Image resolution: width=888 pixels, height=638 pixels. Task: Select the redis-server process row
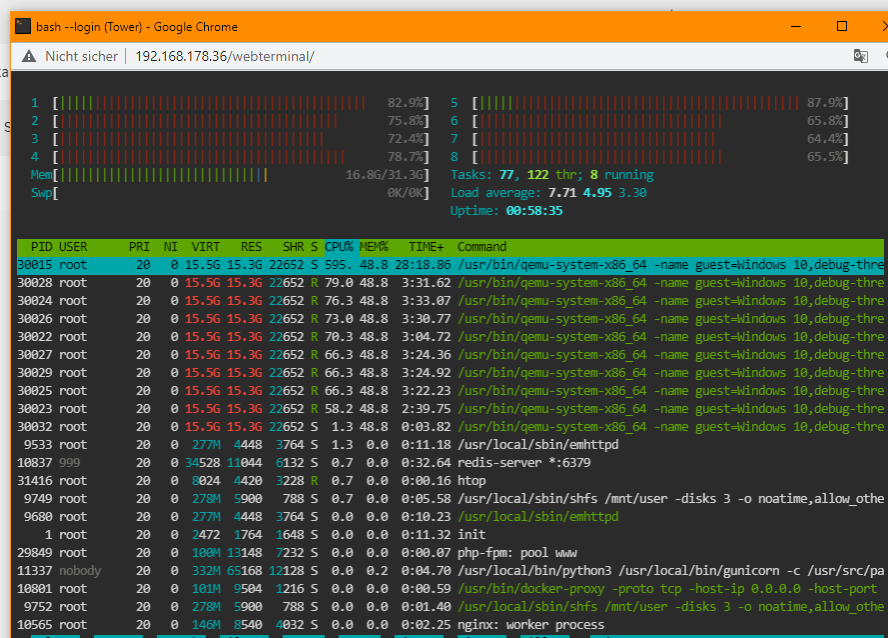point(450,463)
